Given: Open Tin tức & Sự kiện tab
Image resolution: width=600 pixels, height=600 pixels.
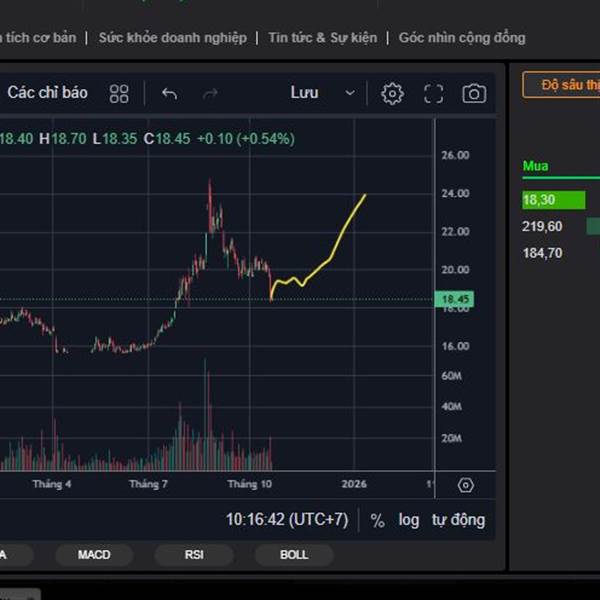Looking at the screenshot, I should click(323, 38).
